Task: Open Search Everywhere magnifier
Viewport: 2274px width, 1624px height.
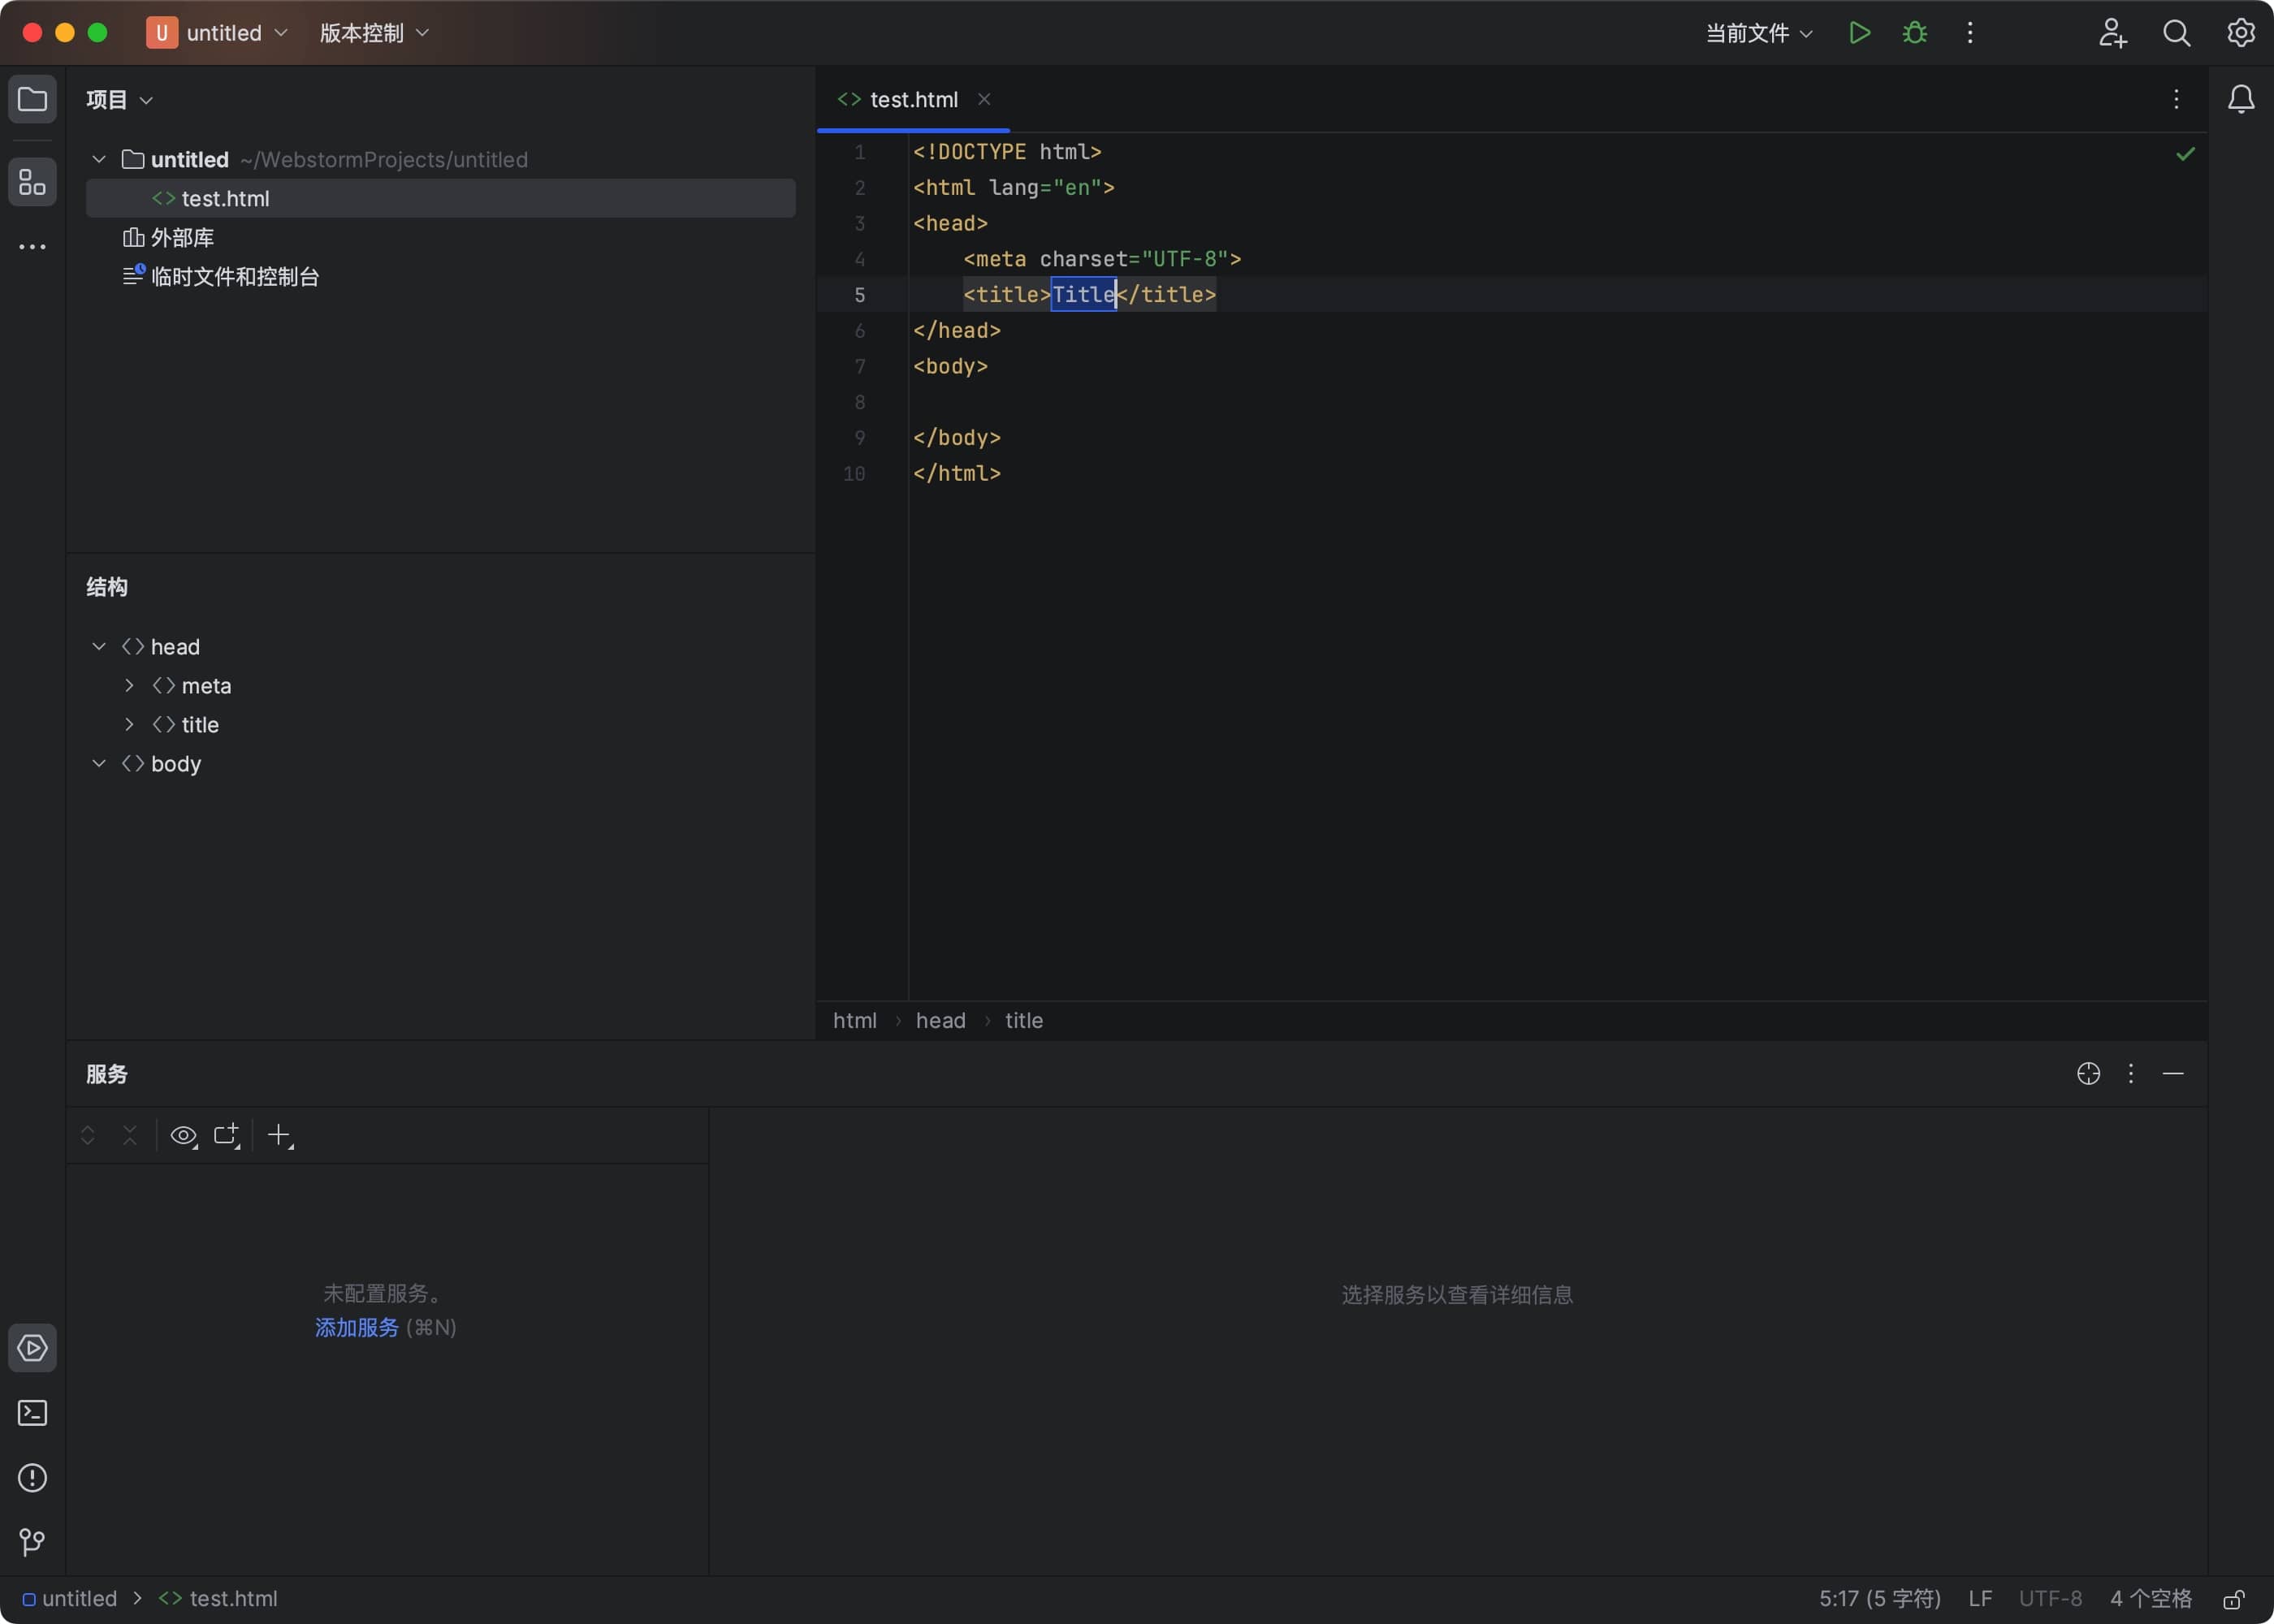Action: click(2177, 33)
